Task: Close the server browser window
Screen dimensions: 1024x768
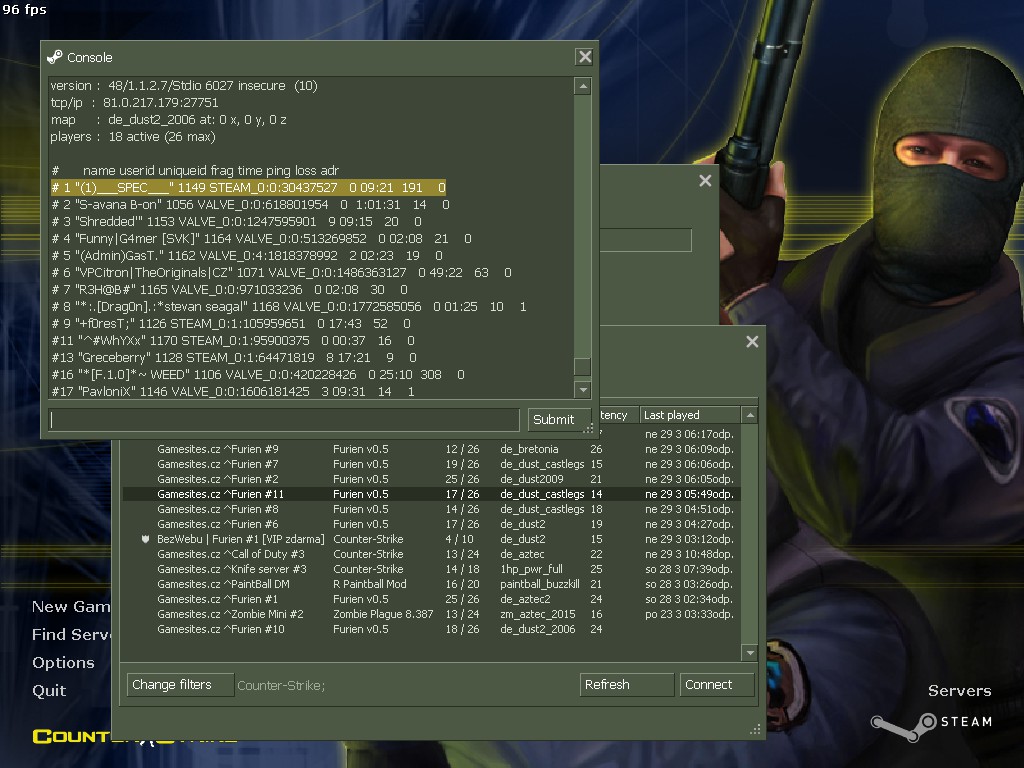Action: click(x=752, y=342)
